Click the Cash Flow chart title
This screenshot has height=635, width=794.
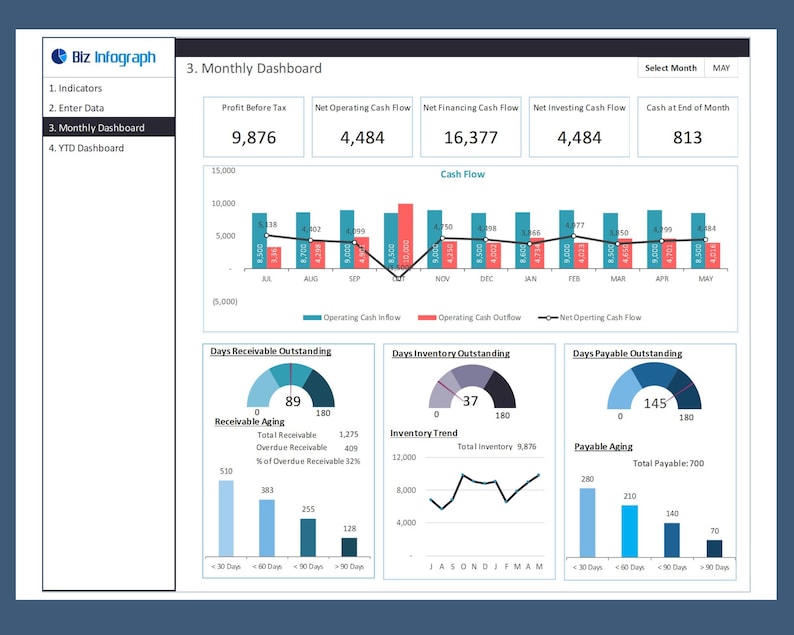[x=462, y=174]
